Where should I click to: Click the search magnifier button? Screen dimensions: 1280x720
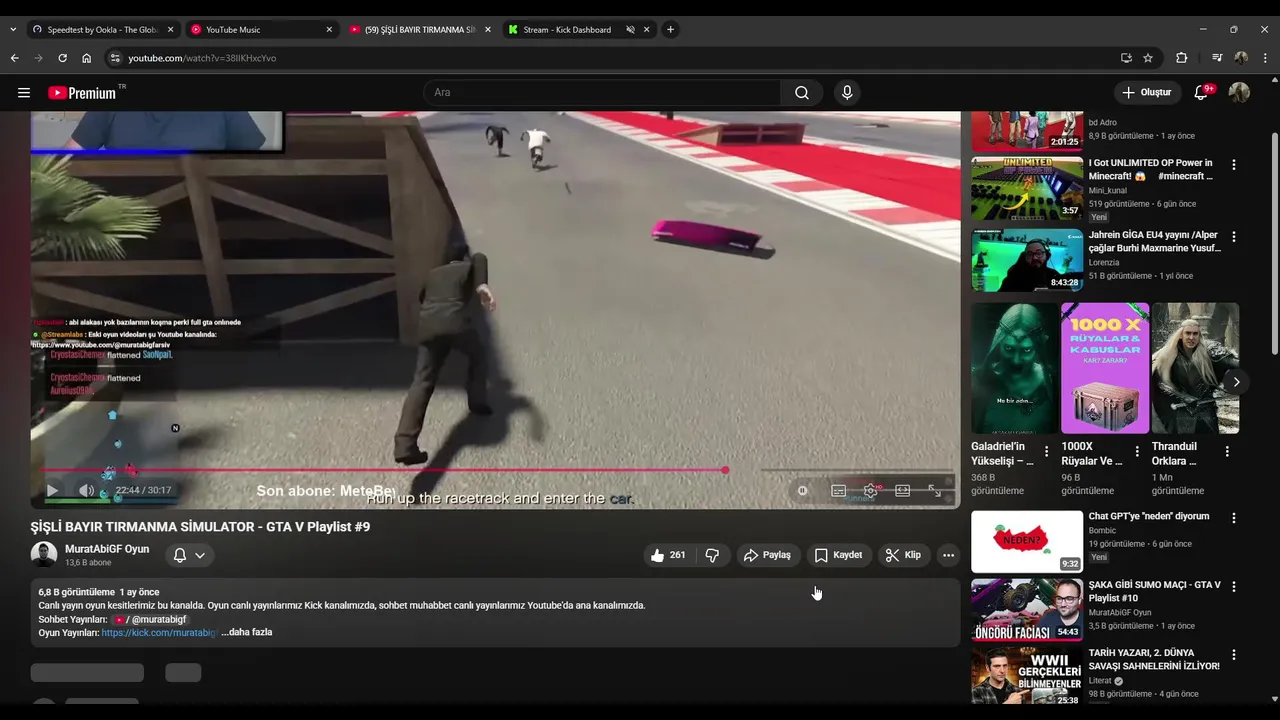(x=802, y=93)
